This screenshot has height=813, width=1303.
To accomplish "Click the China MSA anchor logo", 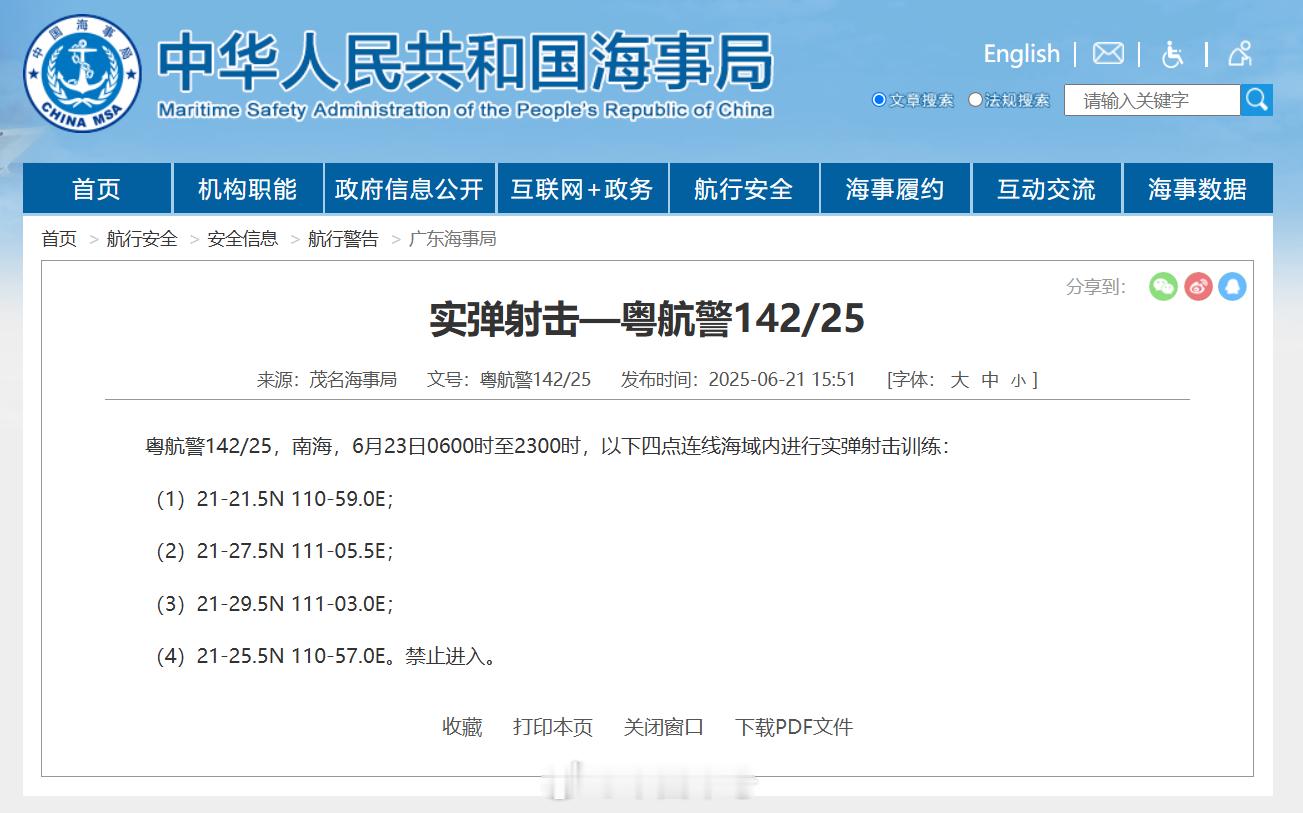I will click(x=82, y=74).
